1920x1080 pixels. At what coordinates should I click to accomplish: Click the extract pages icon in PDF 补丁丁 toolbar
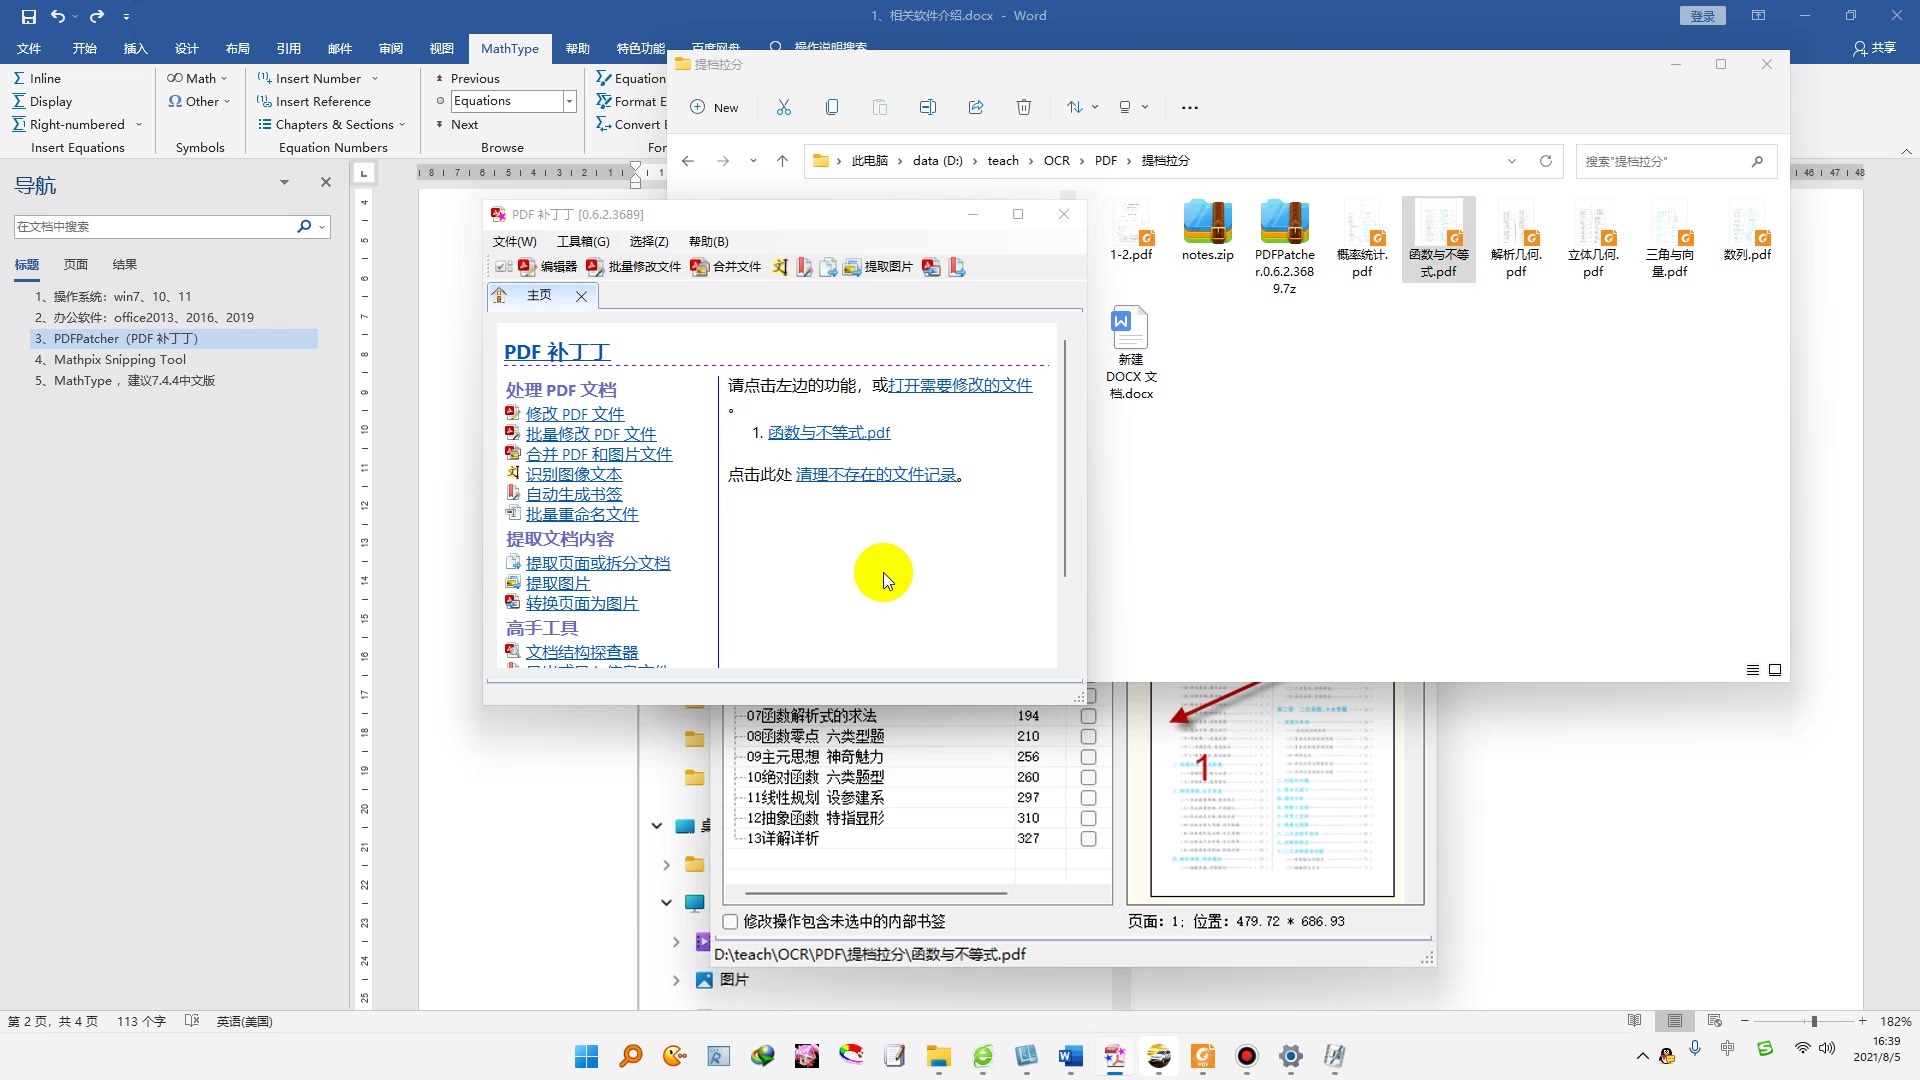[828, 267]
